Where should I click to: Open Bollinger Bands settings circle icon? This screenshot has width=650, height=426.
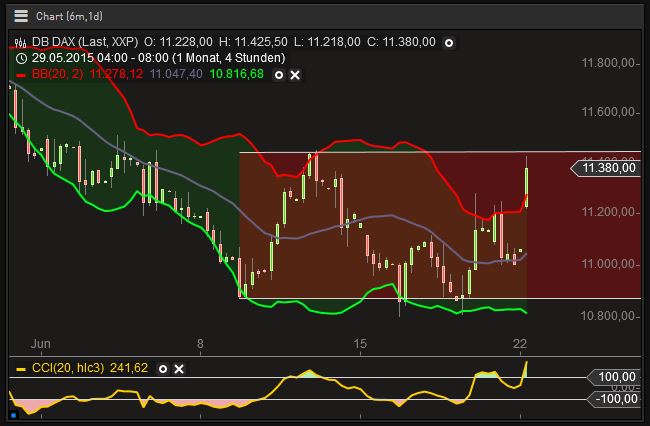click(279, 74)
